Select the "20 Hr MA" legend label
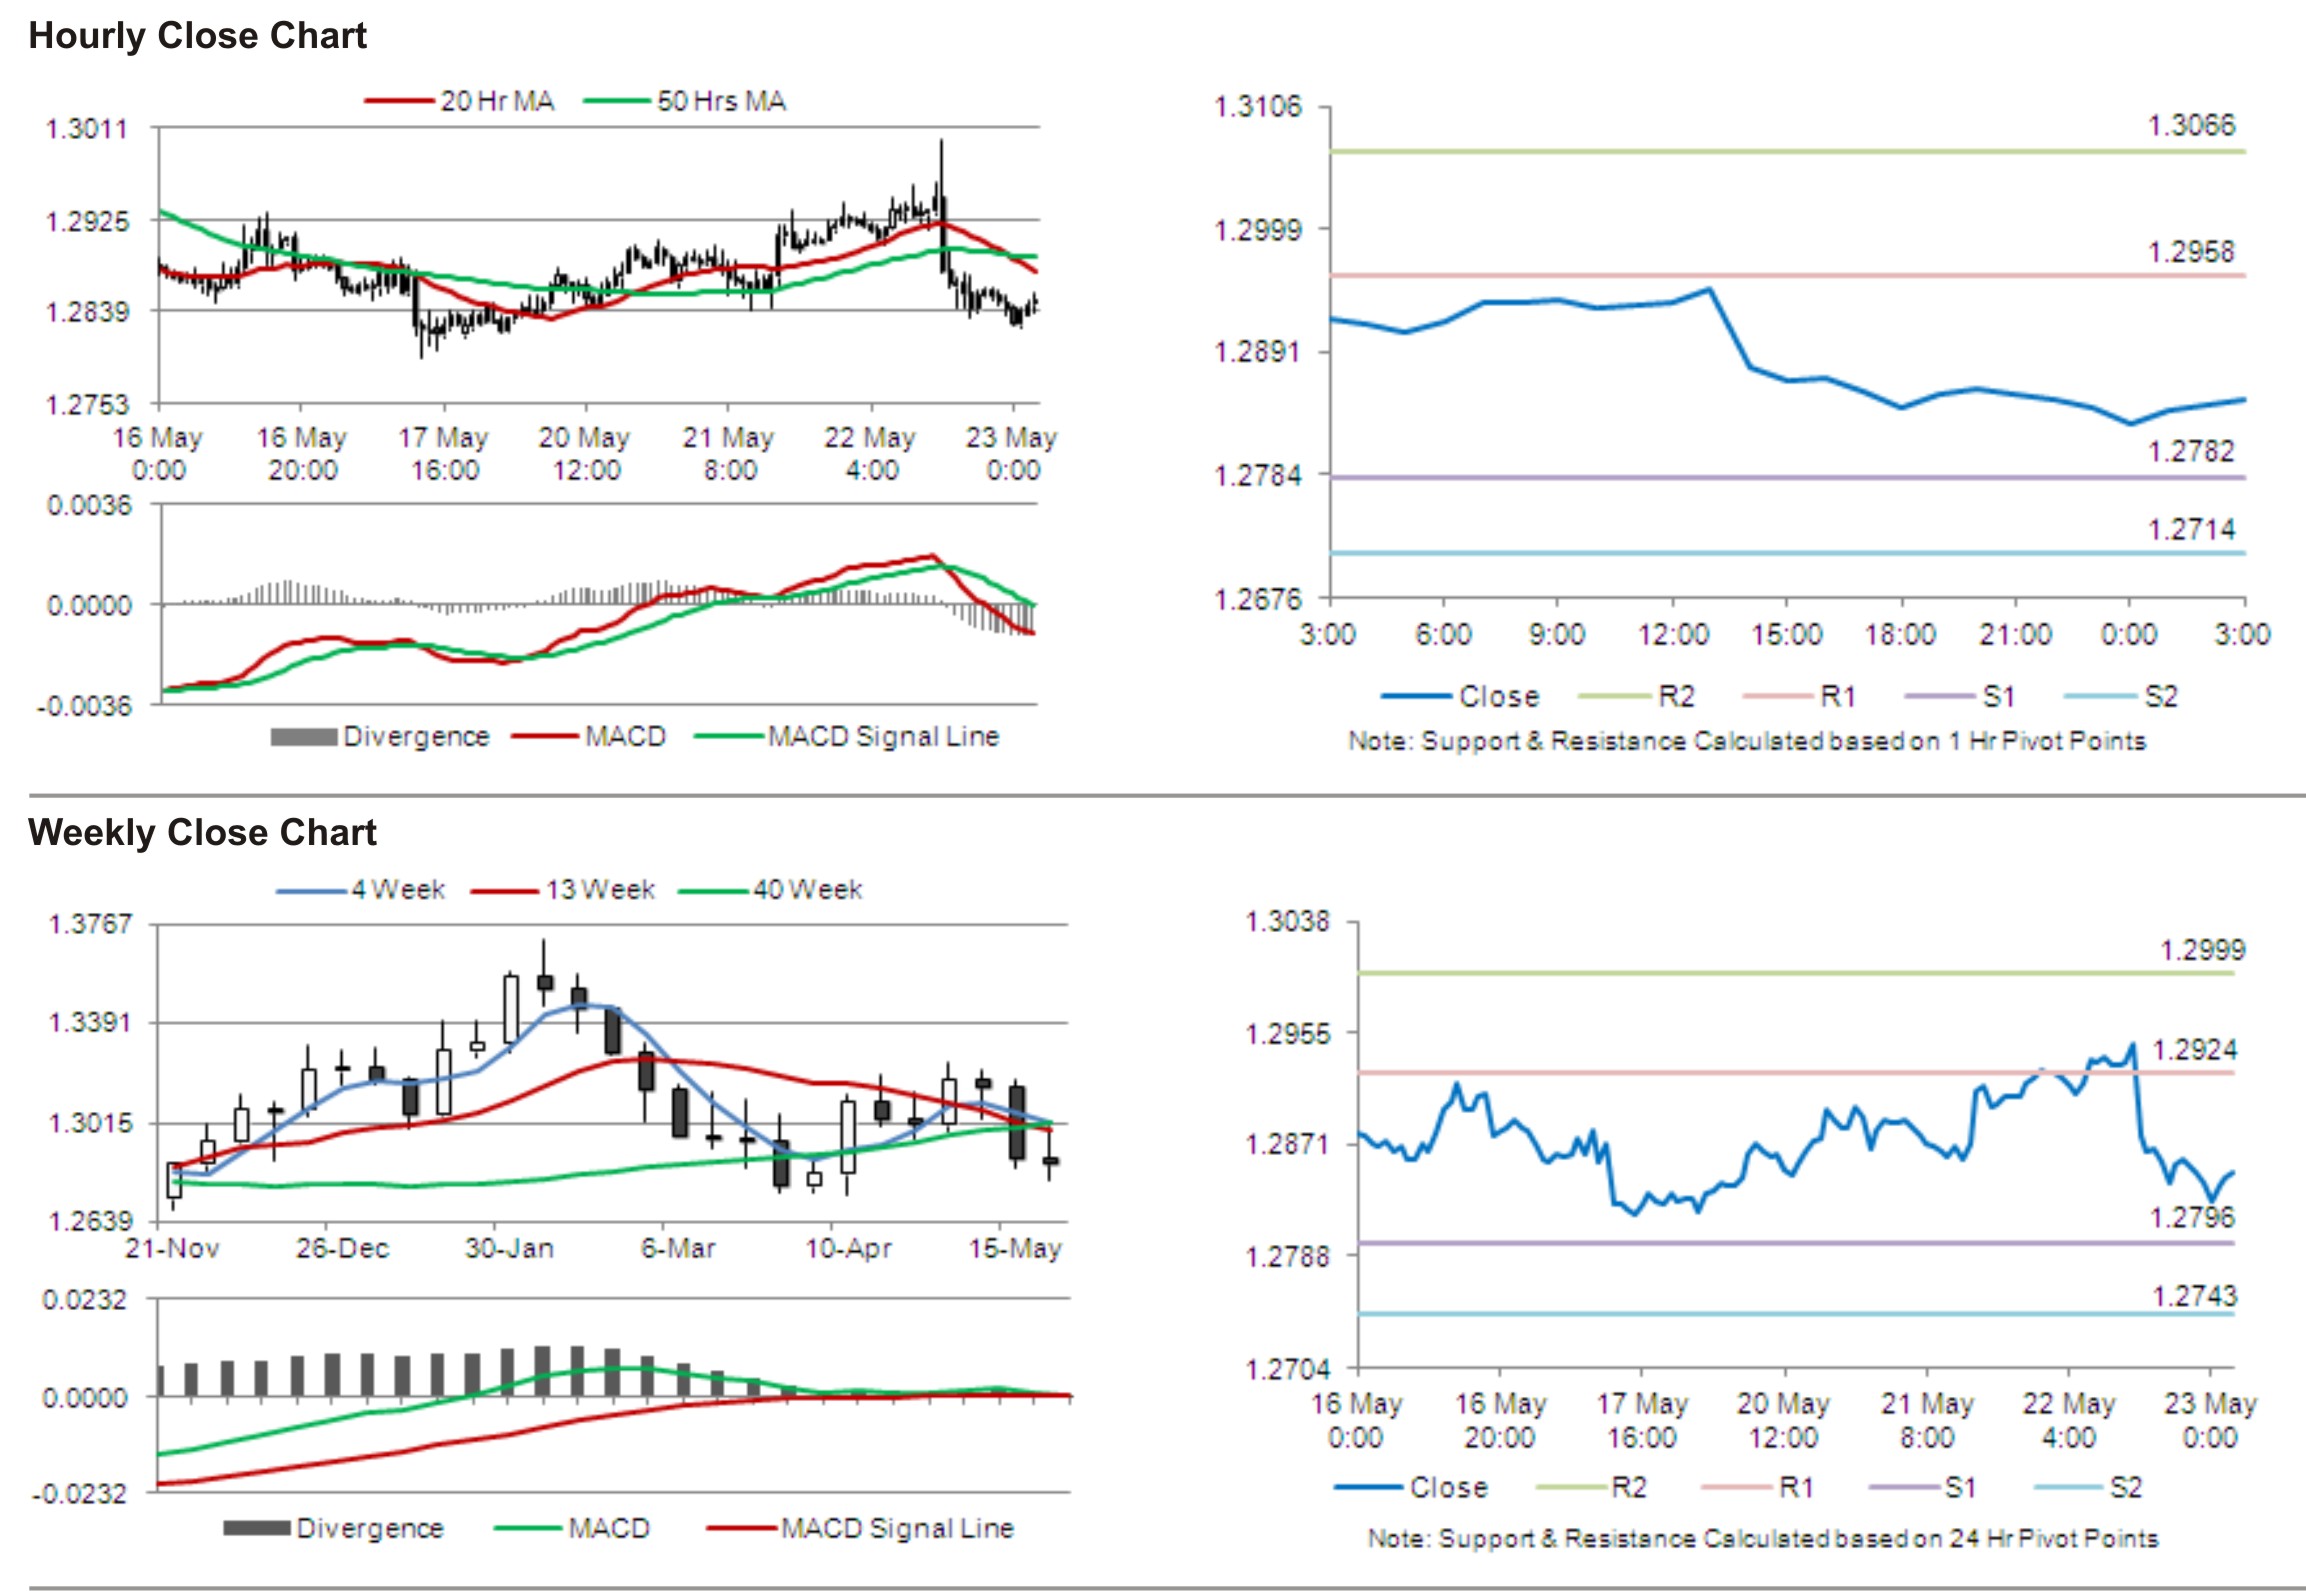Screen dimensions: 2306x1591 (497, 101)
